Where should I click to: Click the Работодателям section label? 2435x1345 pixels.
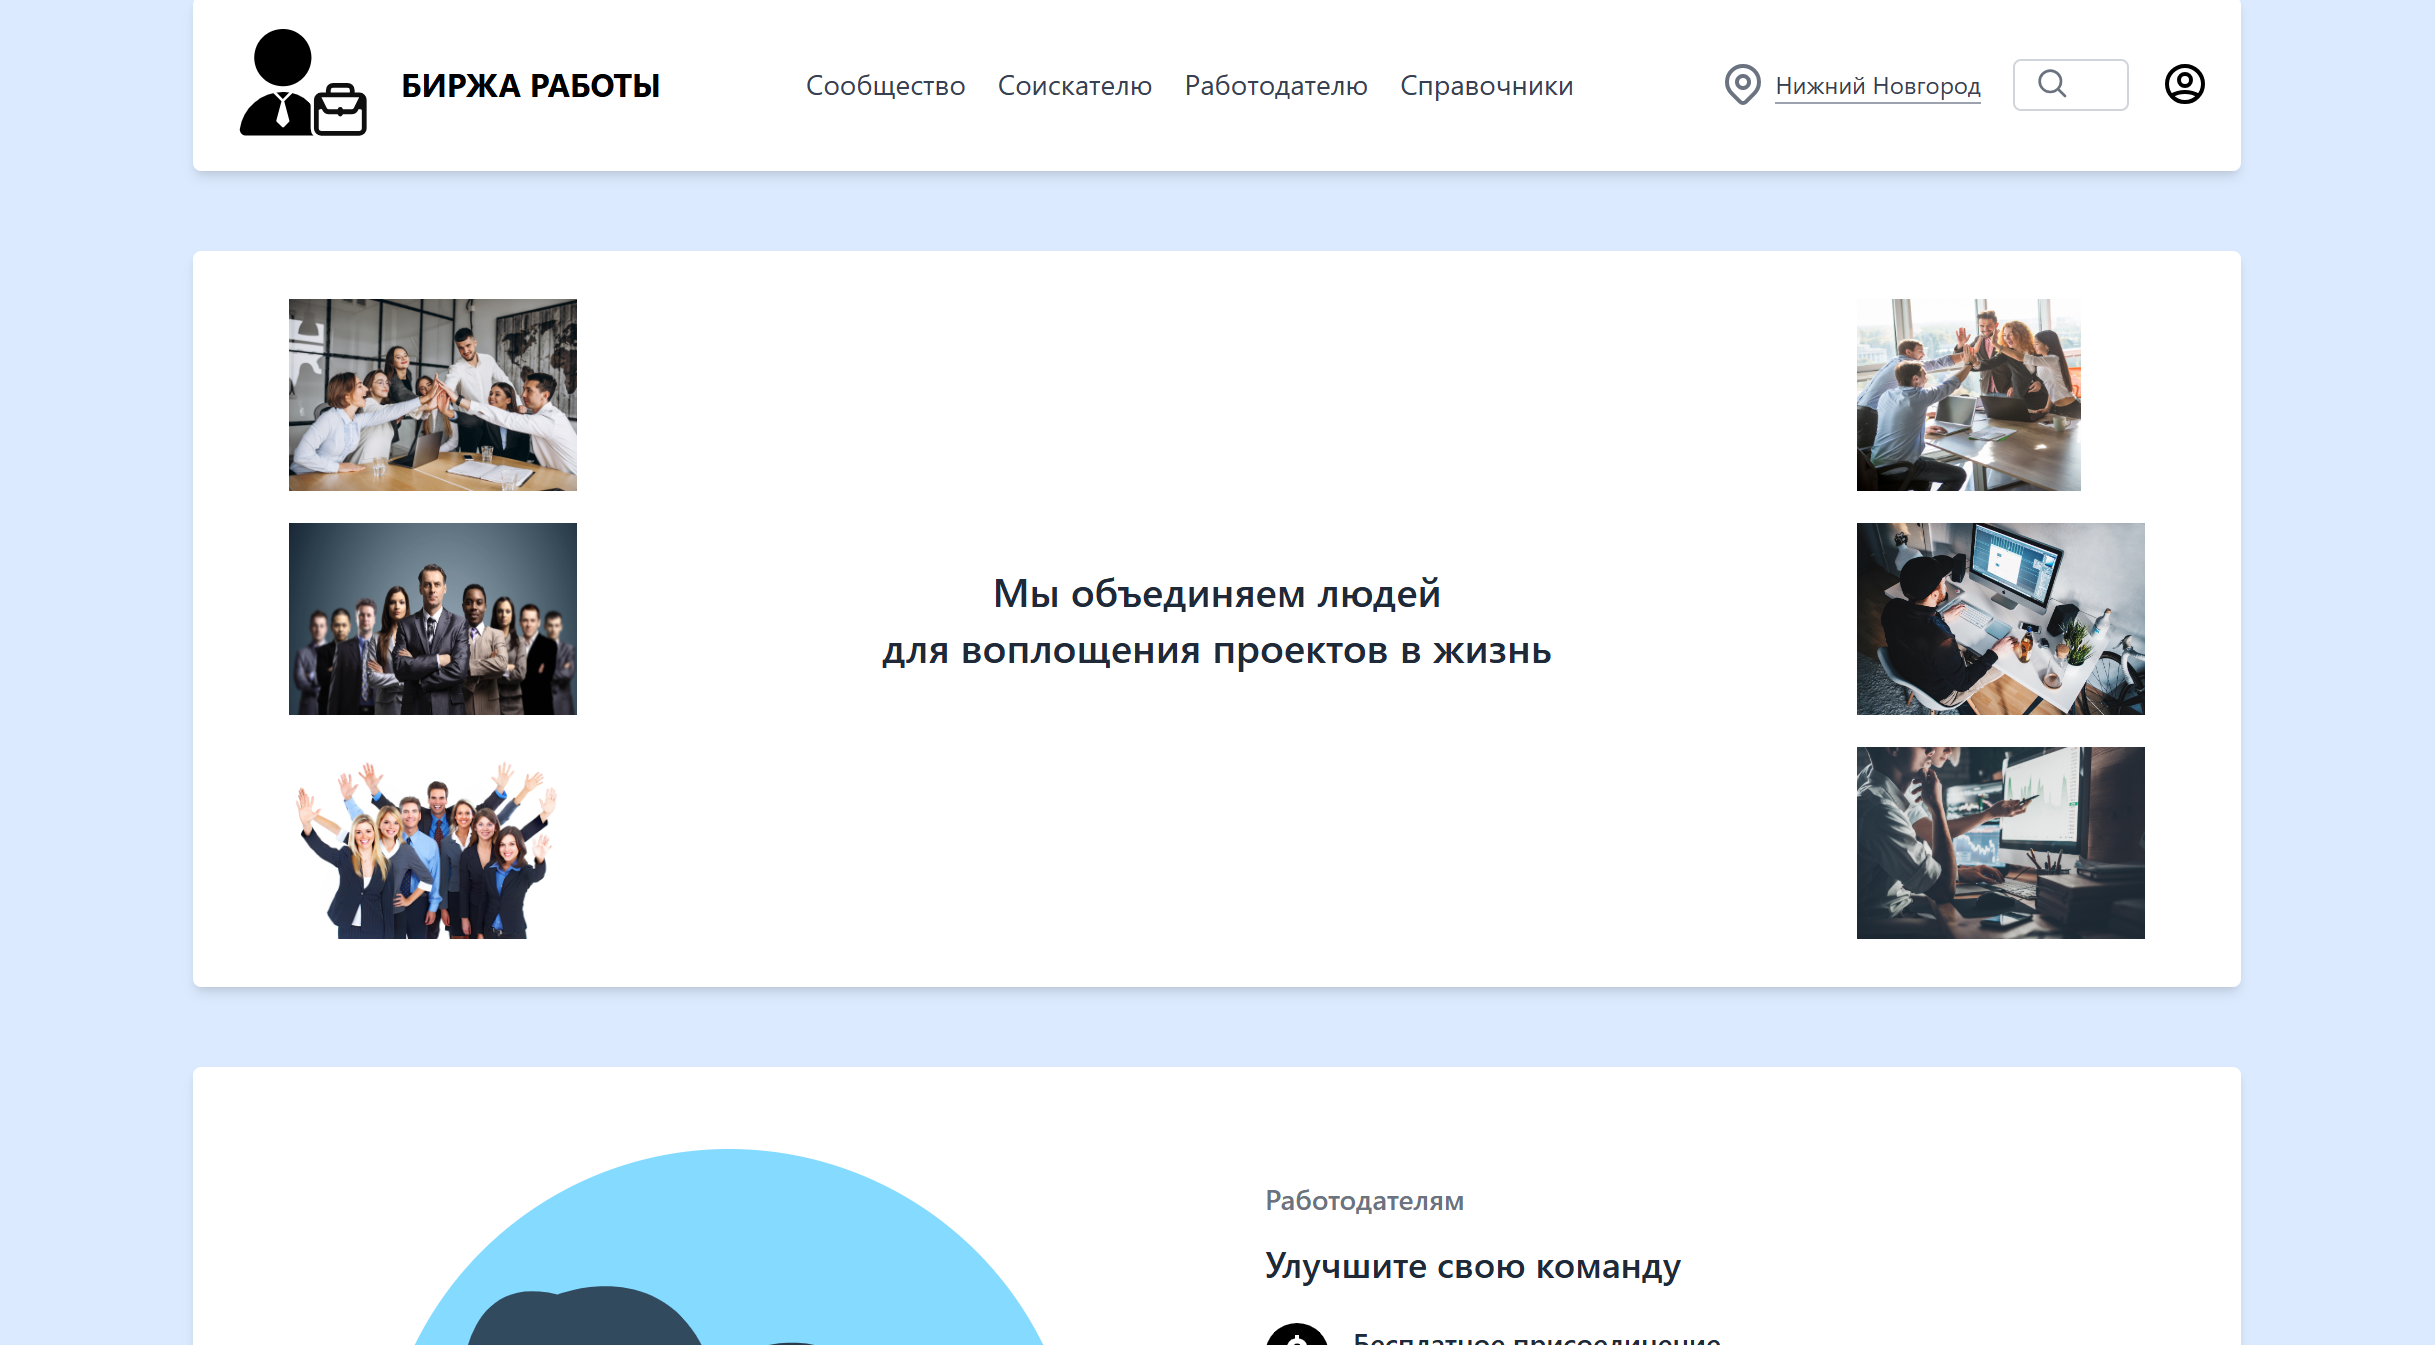tap(1365, 1200)
